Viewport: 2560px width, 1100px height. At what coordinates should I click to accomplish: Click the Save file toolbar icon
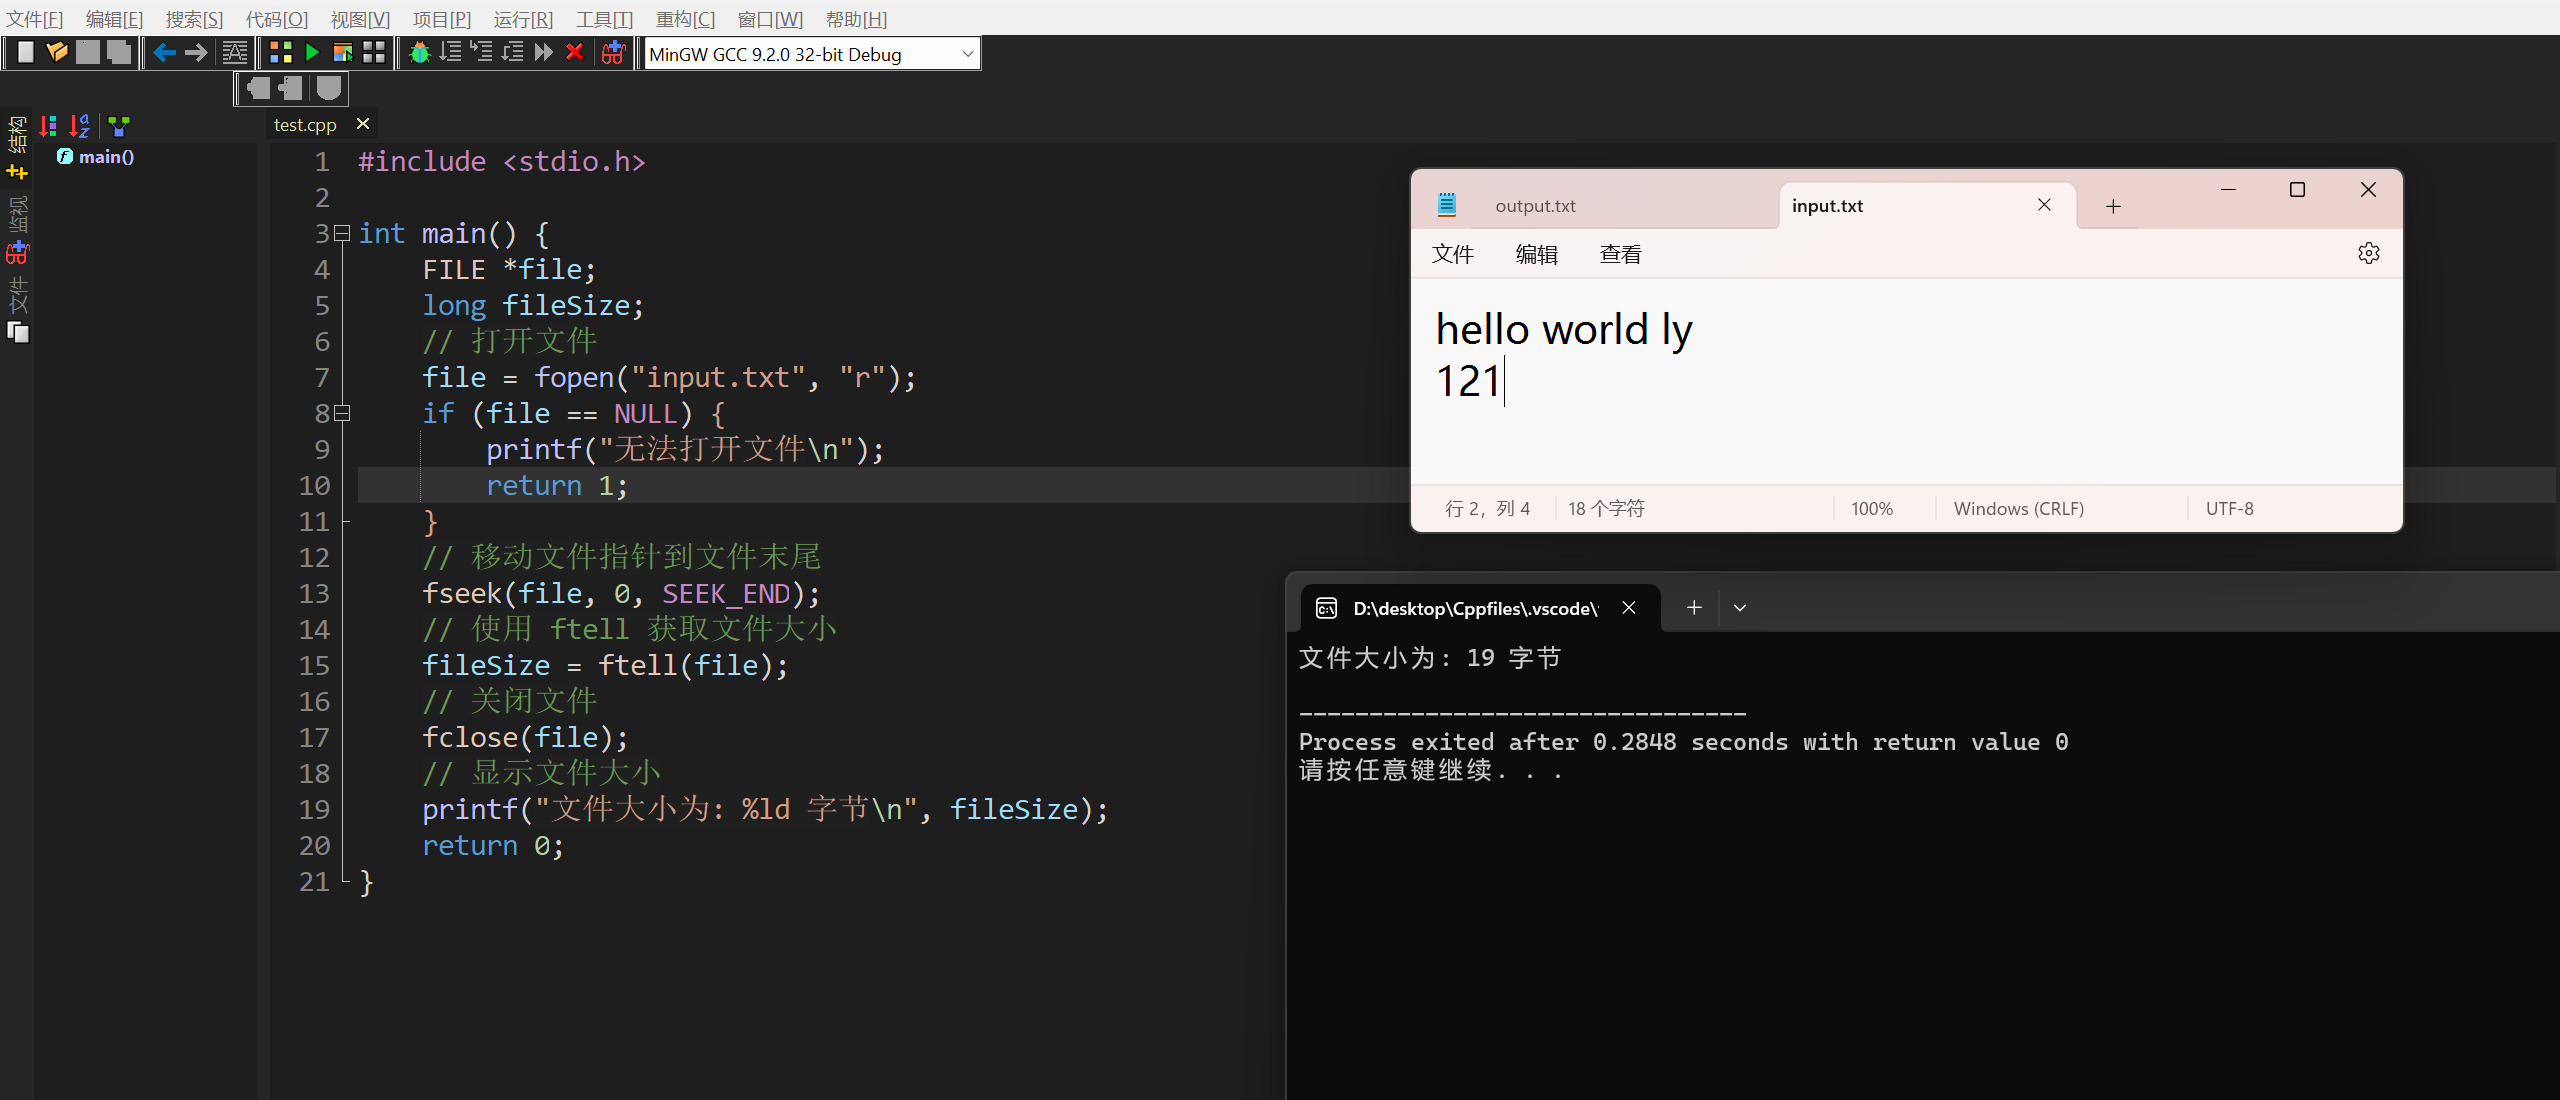(88, 53)
